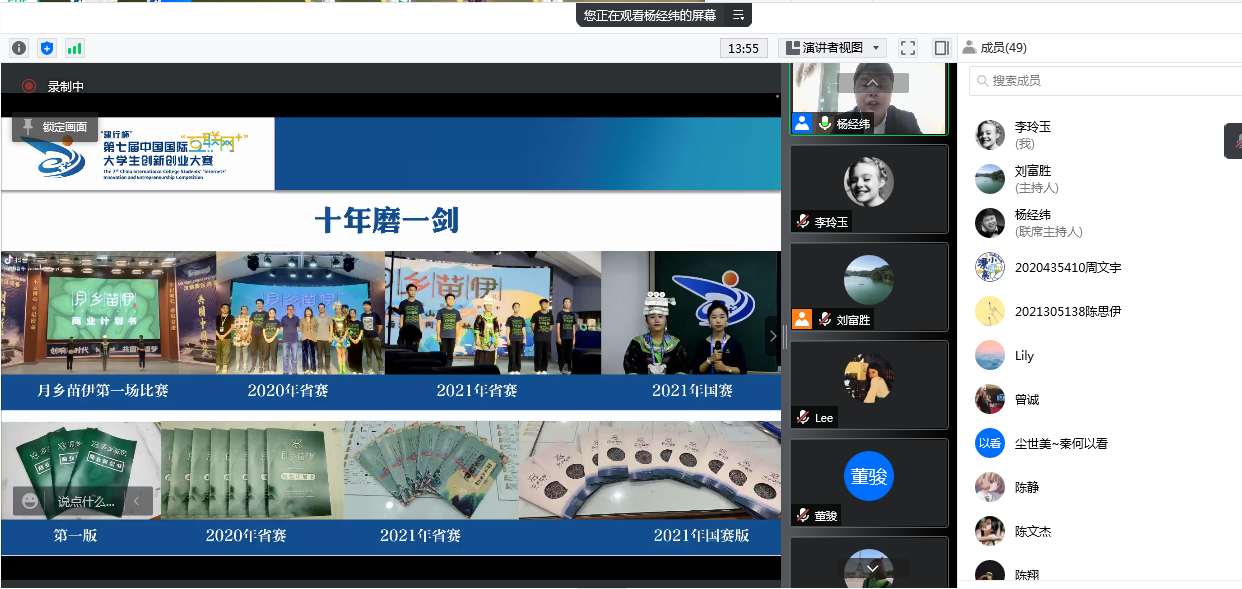Select member 2020435410周文宇
Screen dimensions: 1242x589
(x=1100, y=267)
